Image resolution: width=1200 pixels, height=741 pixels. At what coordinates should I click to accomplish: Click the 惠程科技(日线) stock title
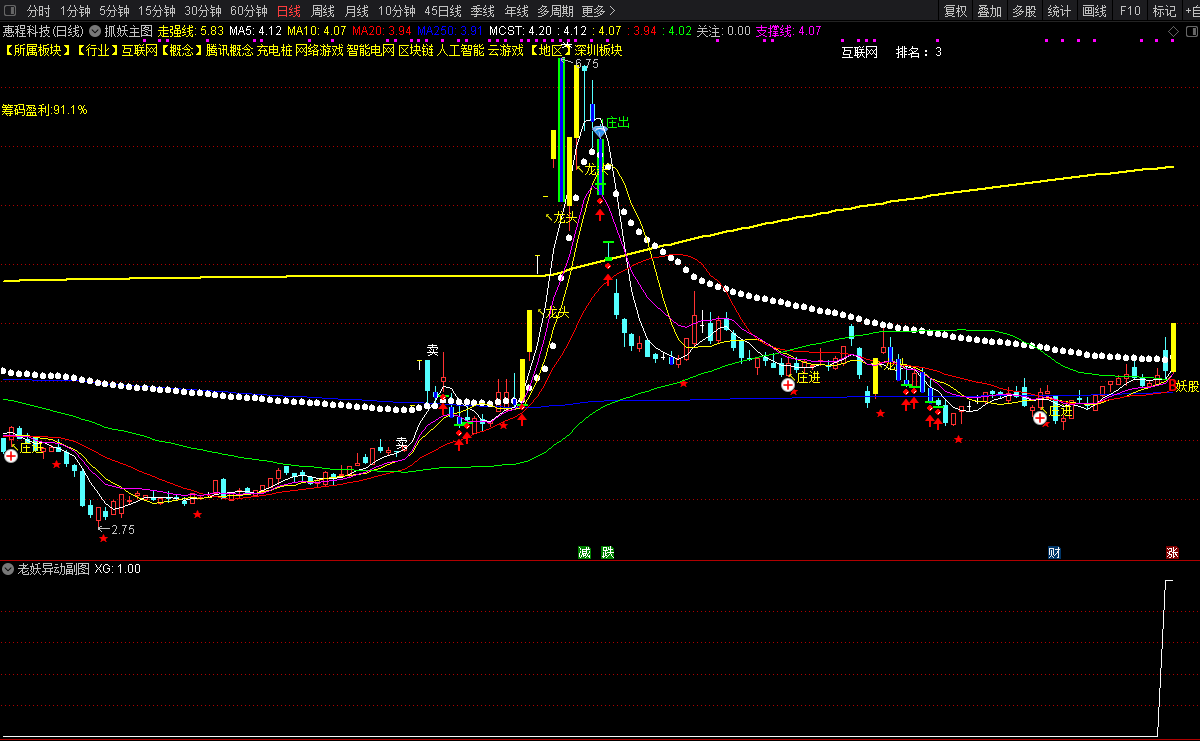coord(43,31)
